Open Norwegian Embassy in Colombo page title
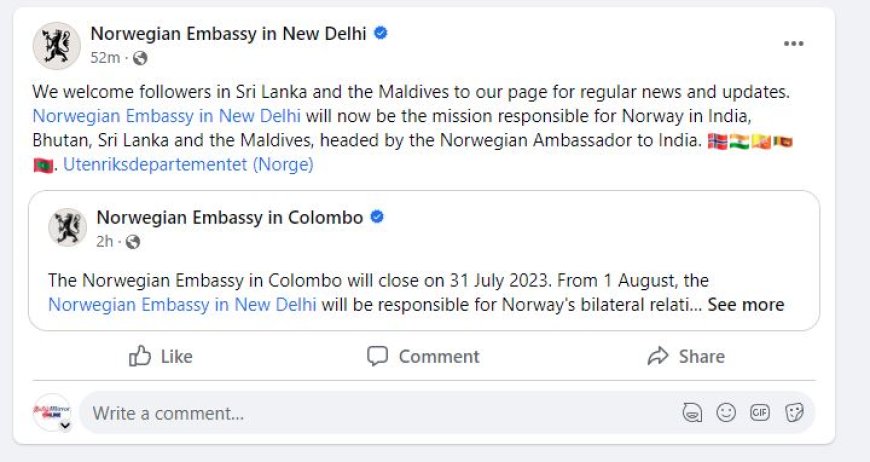Image resolution: width=870 pixels, height=462 pixels. point(229,217)
